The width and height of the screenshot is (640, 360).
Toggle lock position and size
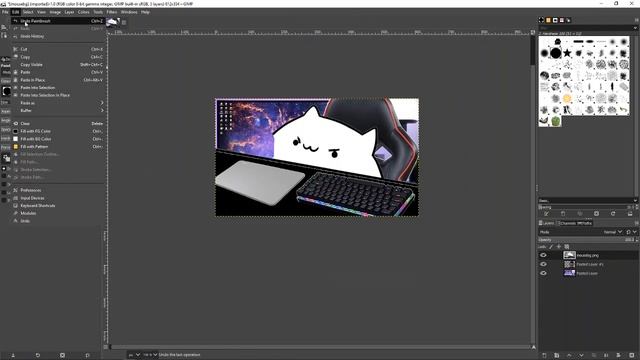pos(559,247)
